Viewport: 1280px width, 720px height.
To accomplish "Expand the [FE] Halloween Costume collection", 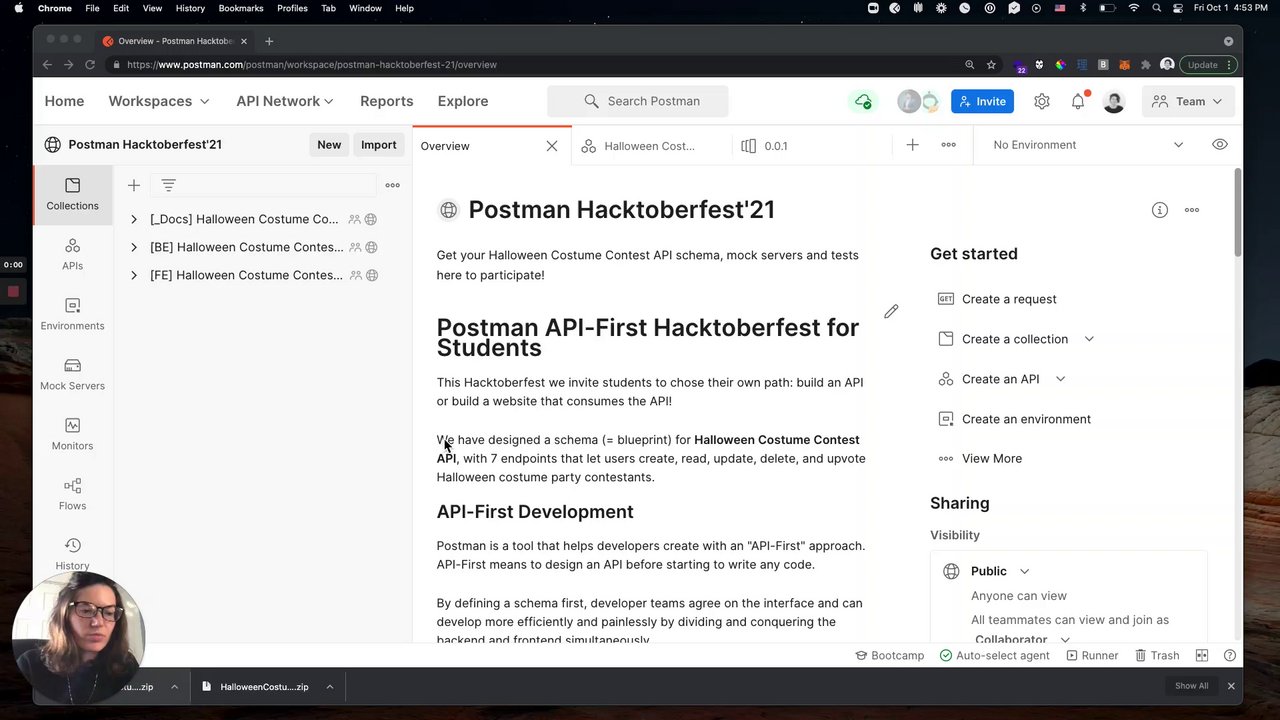I will pyautogui.click(x=133, y=275).
